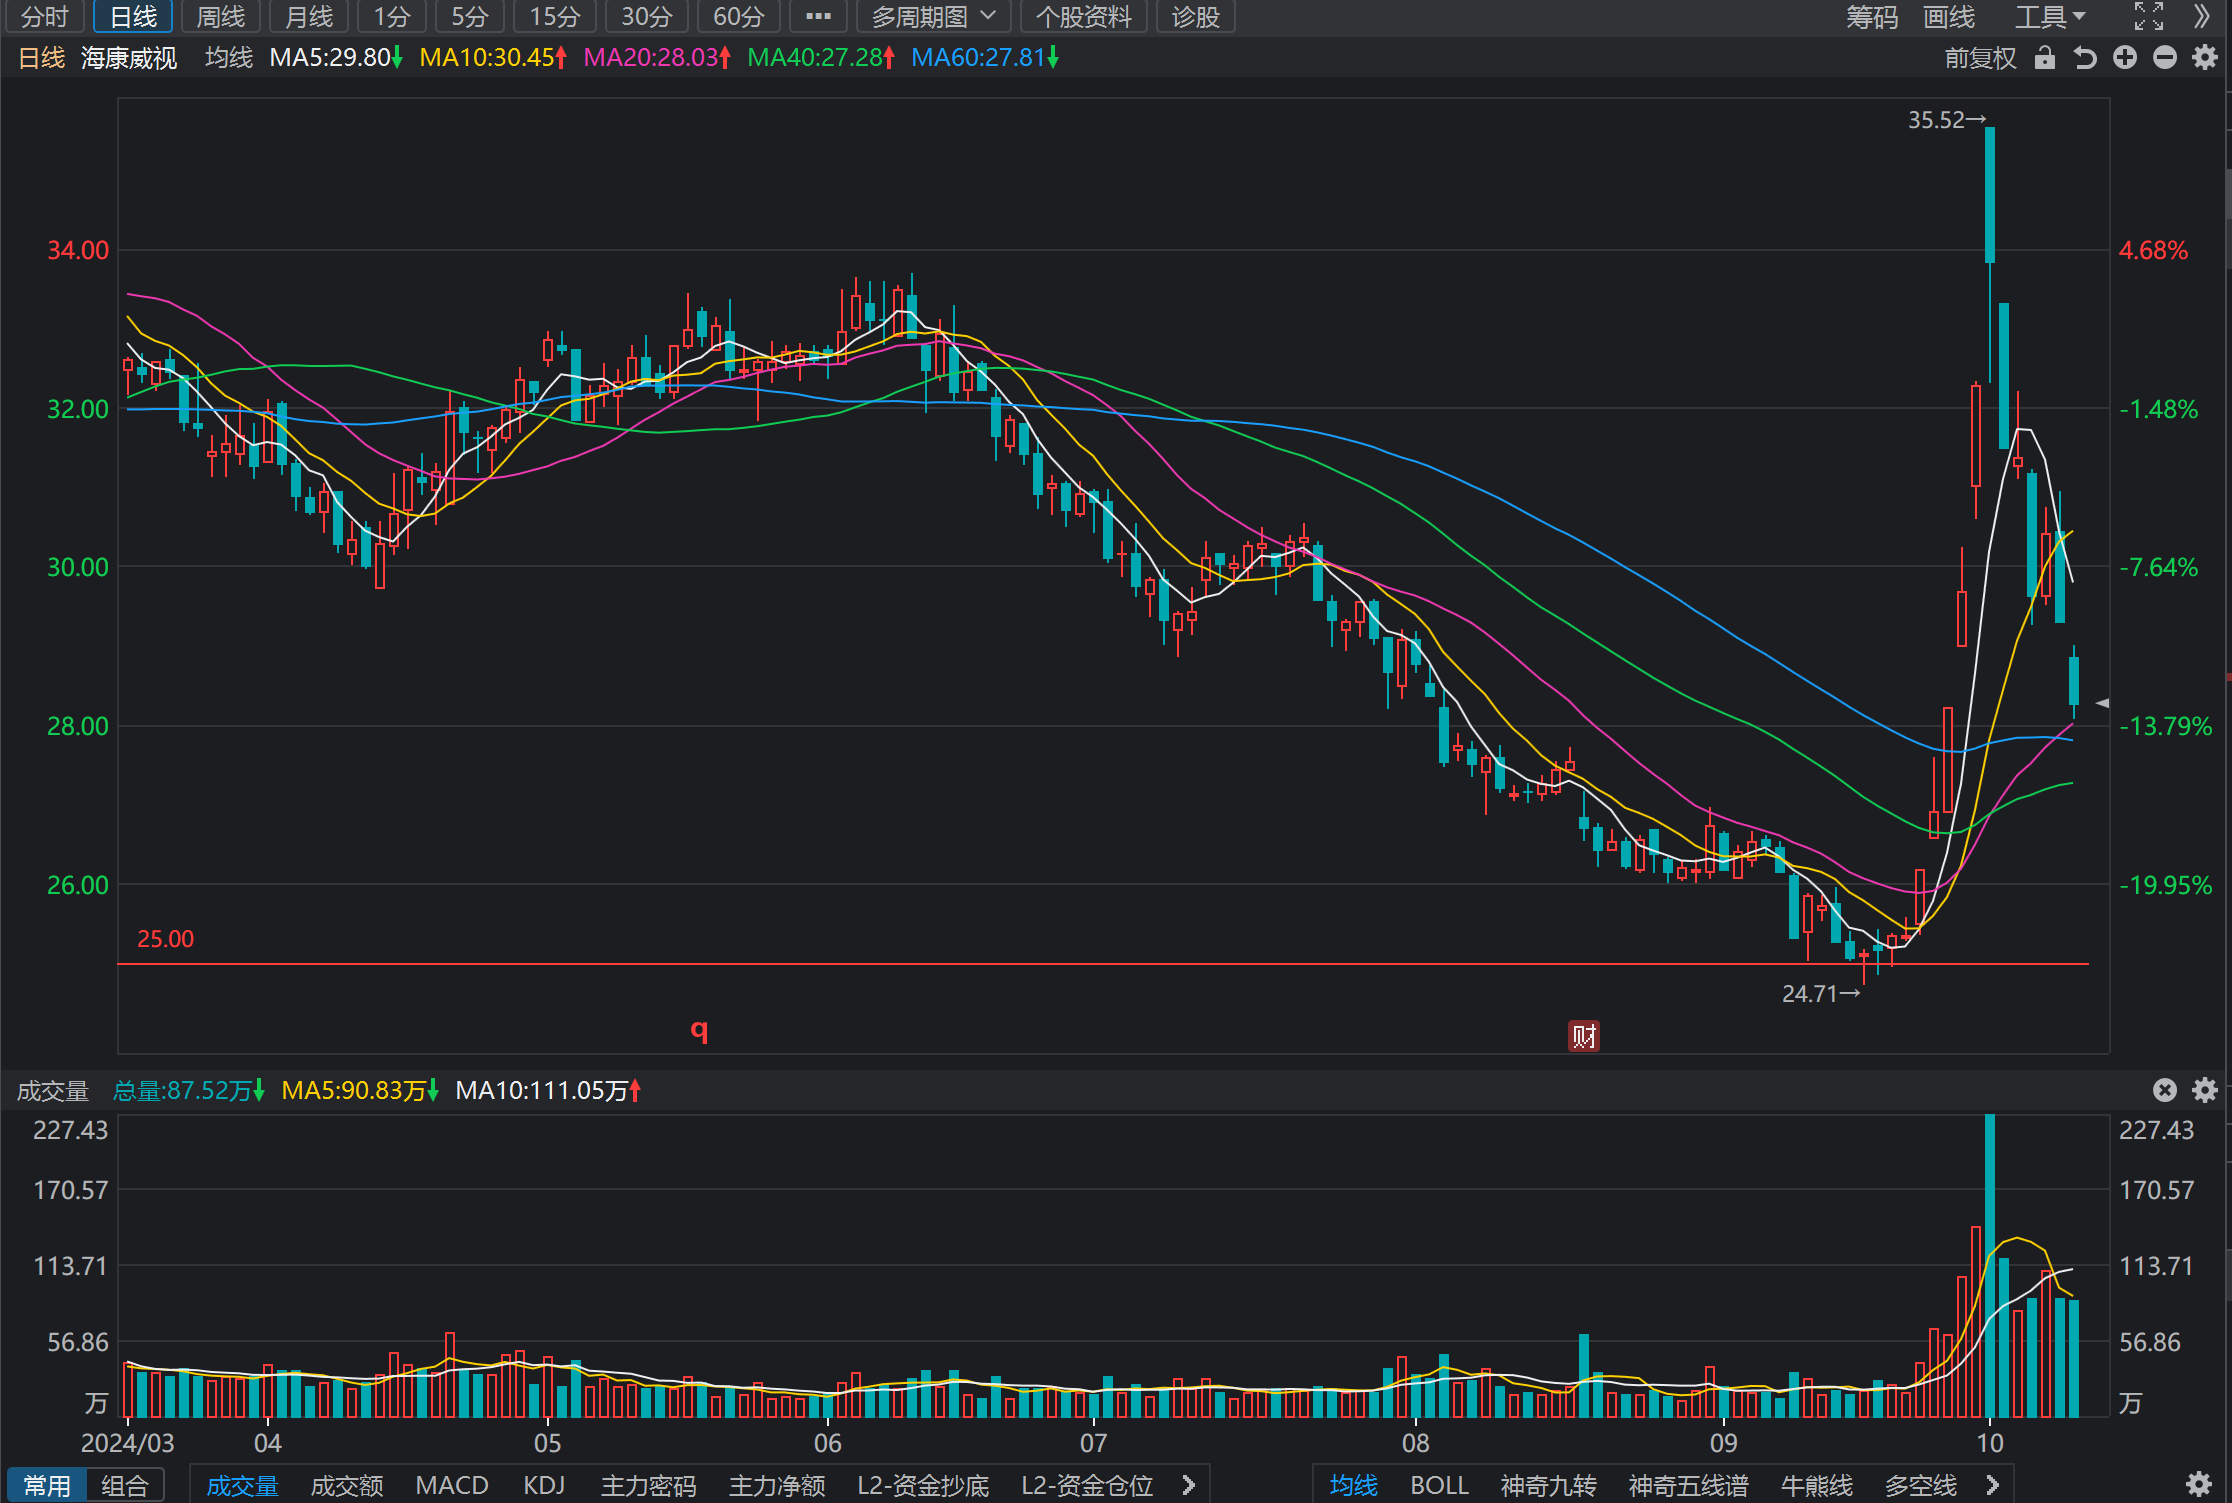
Task: Enter fullscreen with expand arrows icon
Action: coord(2149,17)
